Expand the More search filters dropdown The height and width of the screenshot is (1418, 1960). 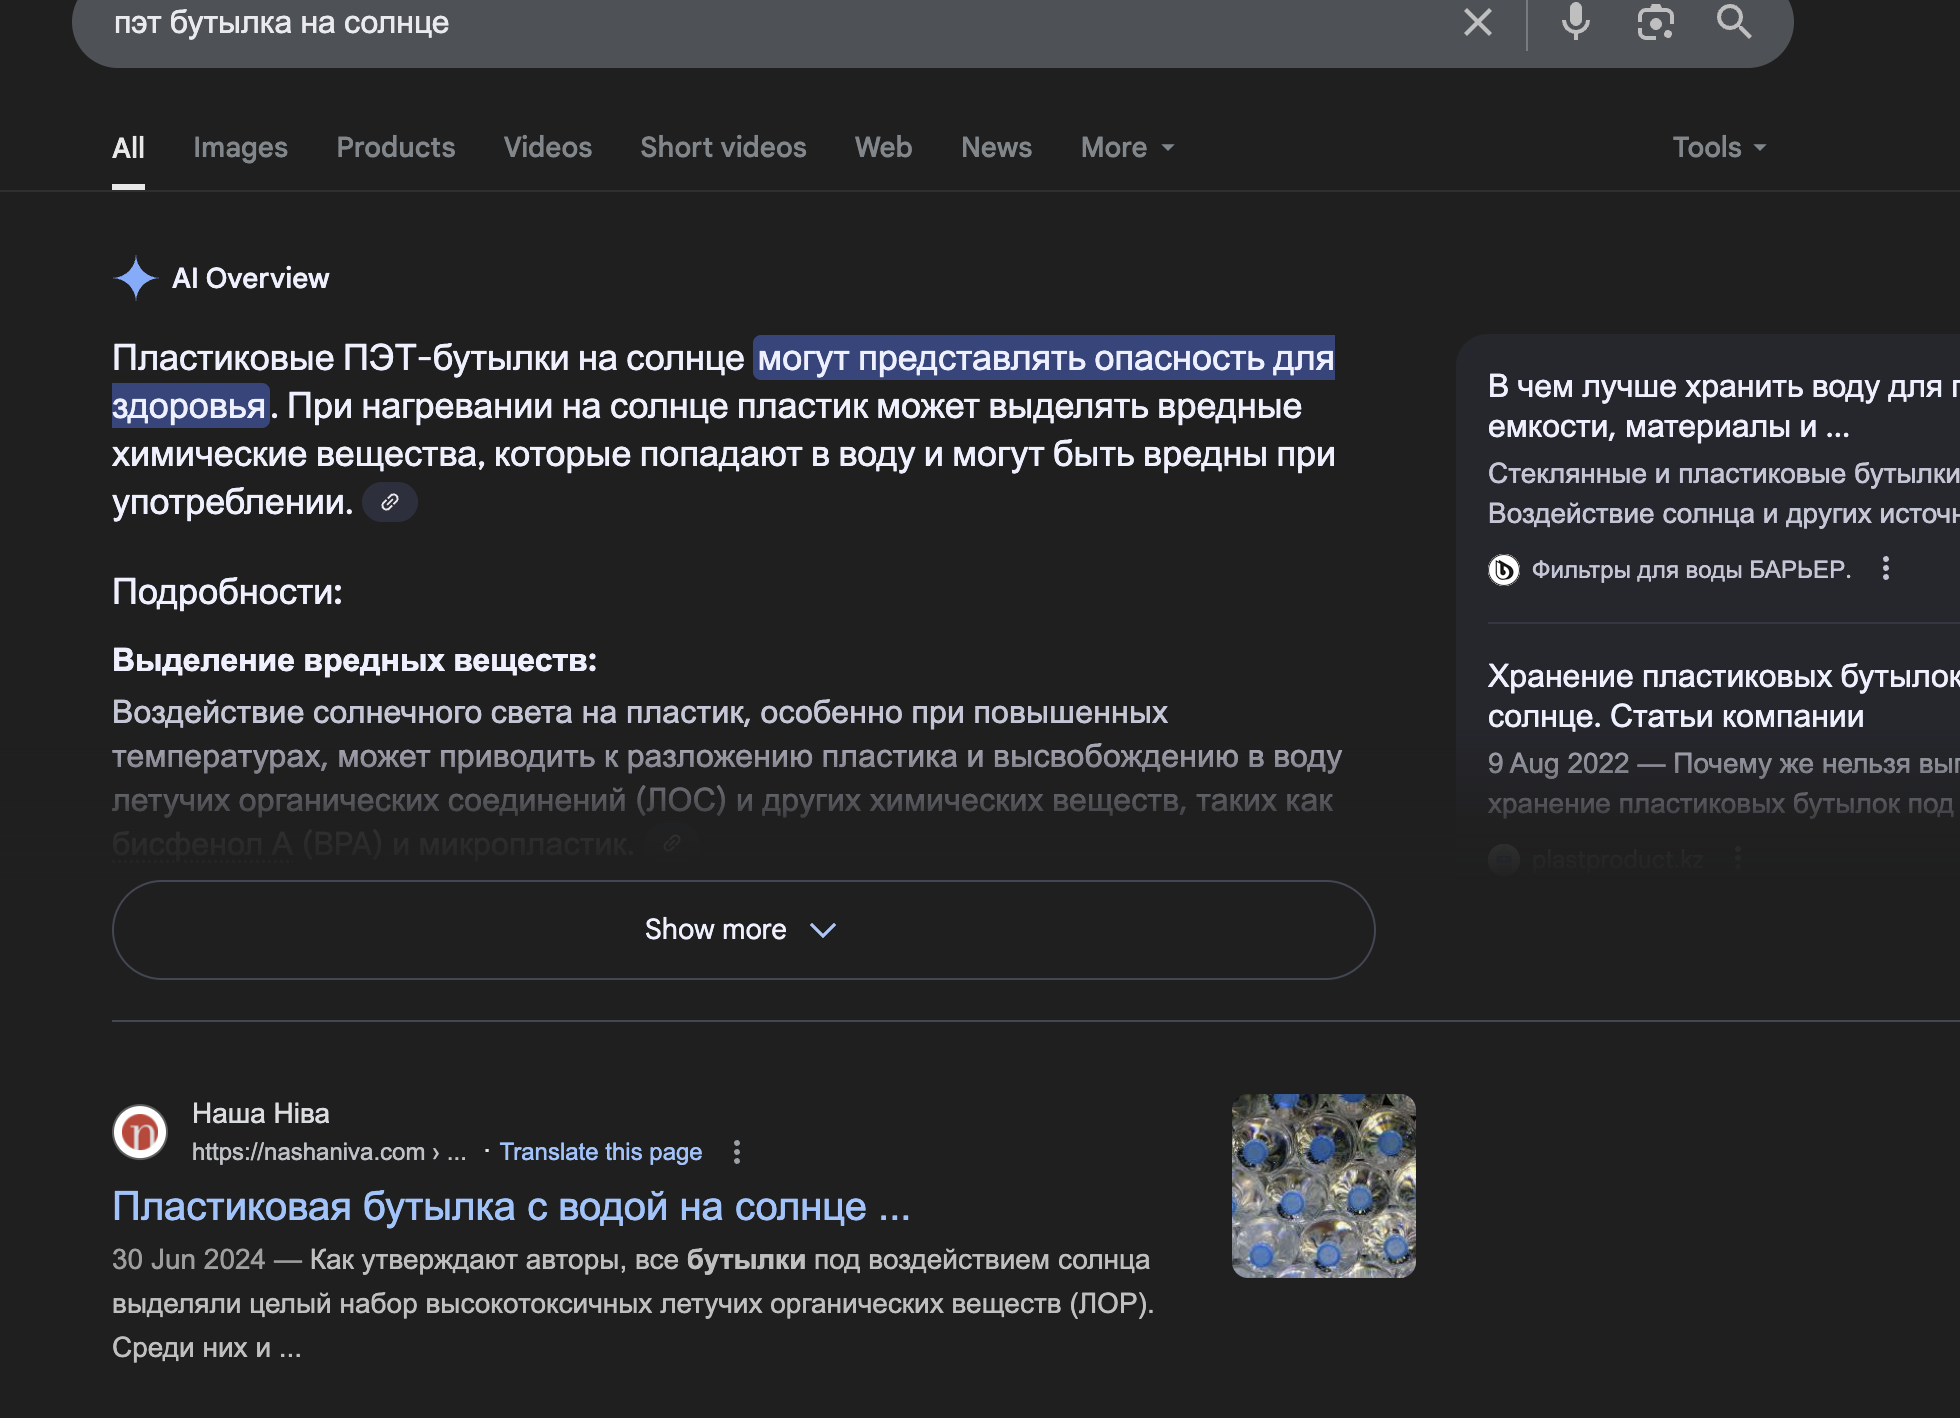1127,148
